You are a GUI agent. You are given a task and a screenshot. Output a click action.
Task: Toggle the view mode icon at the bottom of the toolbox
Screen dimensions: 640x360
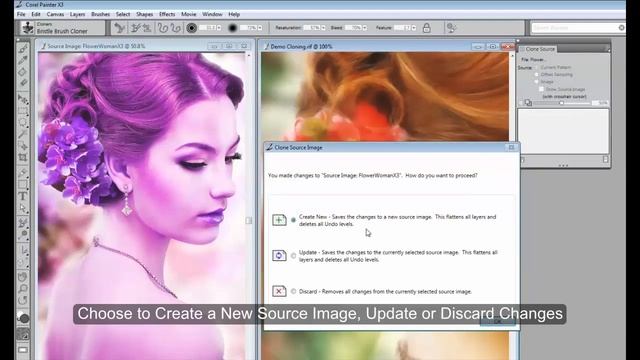(23, 350)
